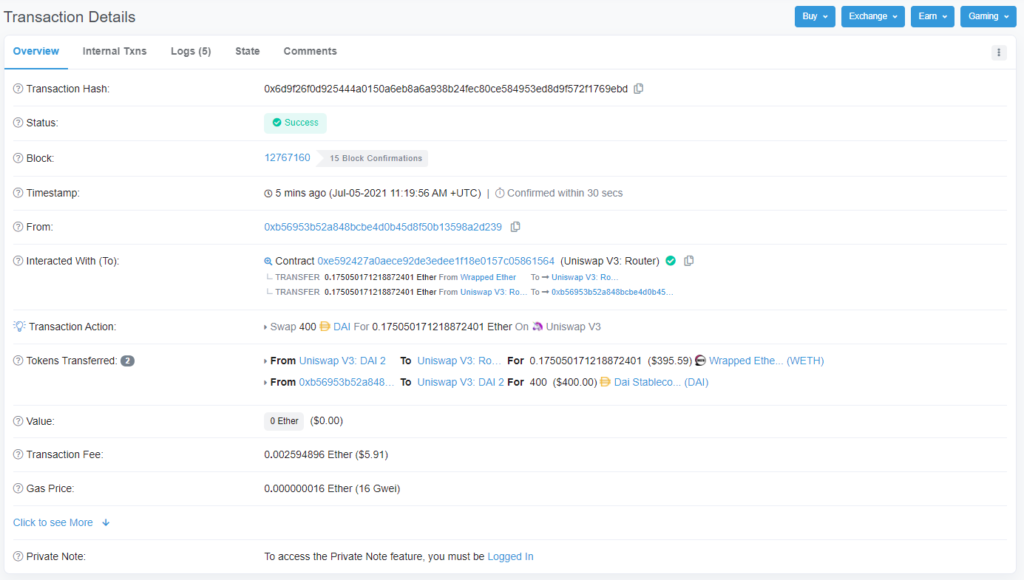Open 0xb56953b52a848bcbe4d0b45... recipient in second TRANSFER line
Screen dimensions: 1024x580
pyautogui.click(x=612, y=292)
